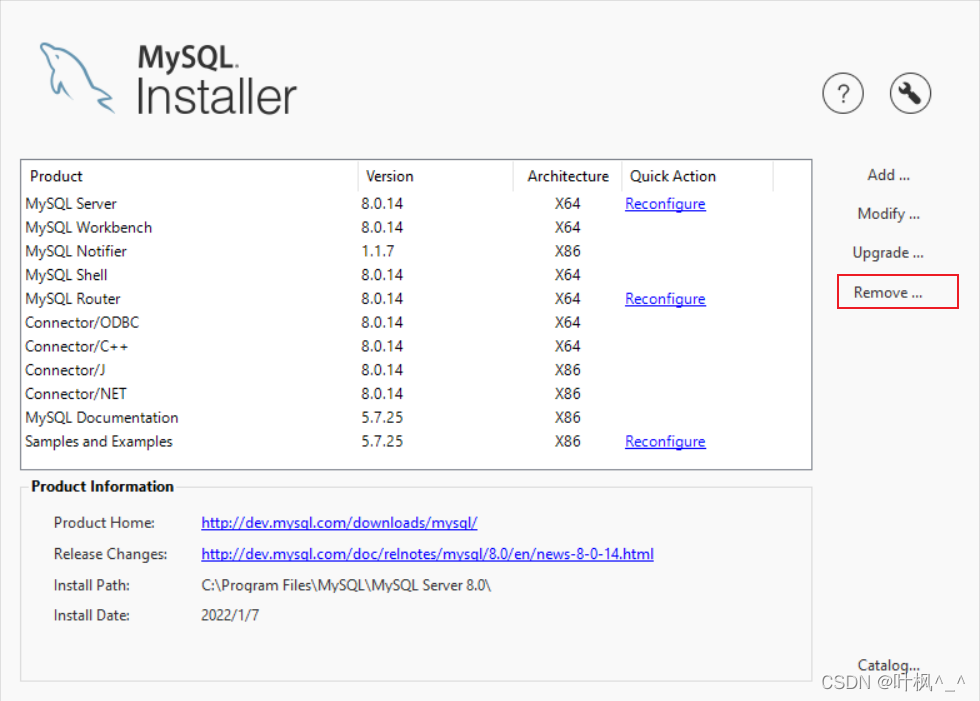Click the Upgrade ... button
Screen dimensions: 980x701
tap(888, 253)
